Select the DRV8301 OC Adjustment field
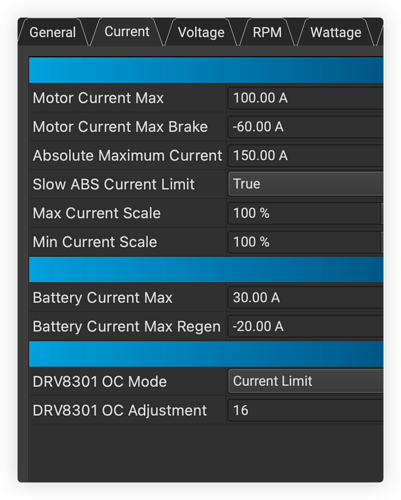This screenshot has width=401, height=500. (306, 410)
